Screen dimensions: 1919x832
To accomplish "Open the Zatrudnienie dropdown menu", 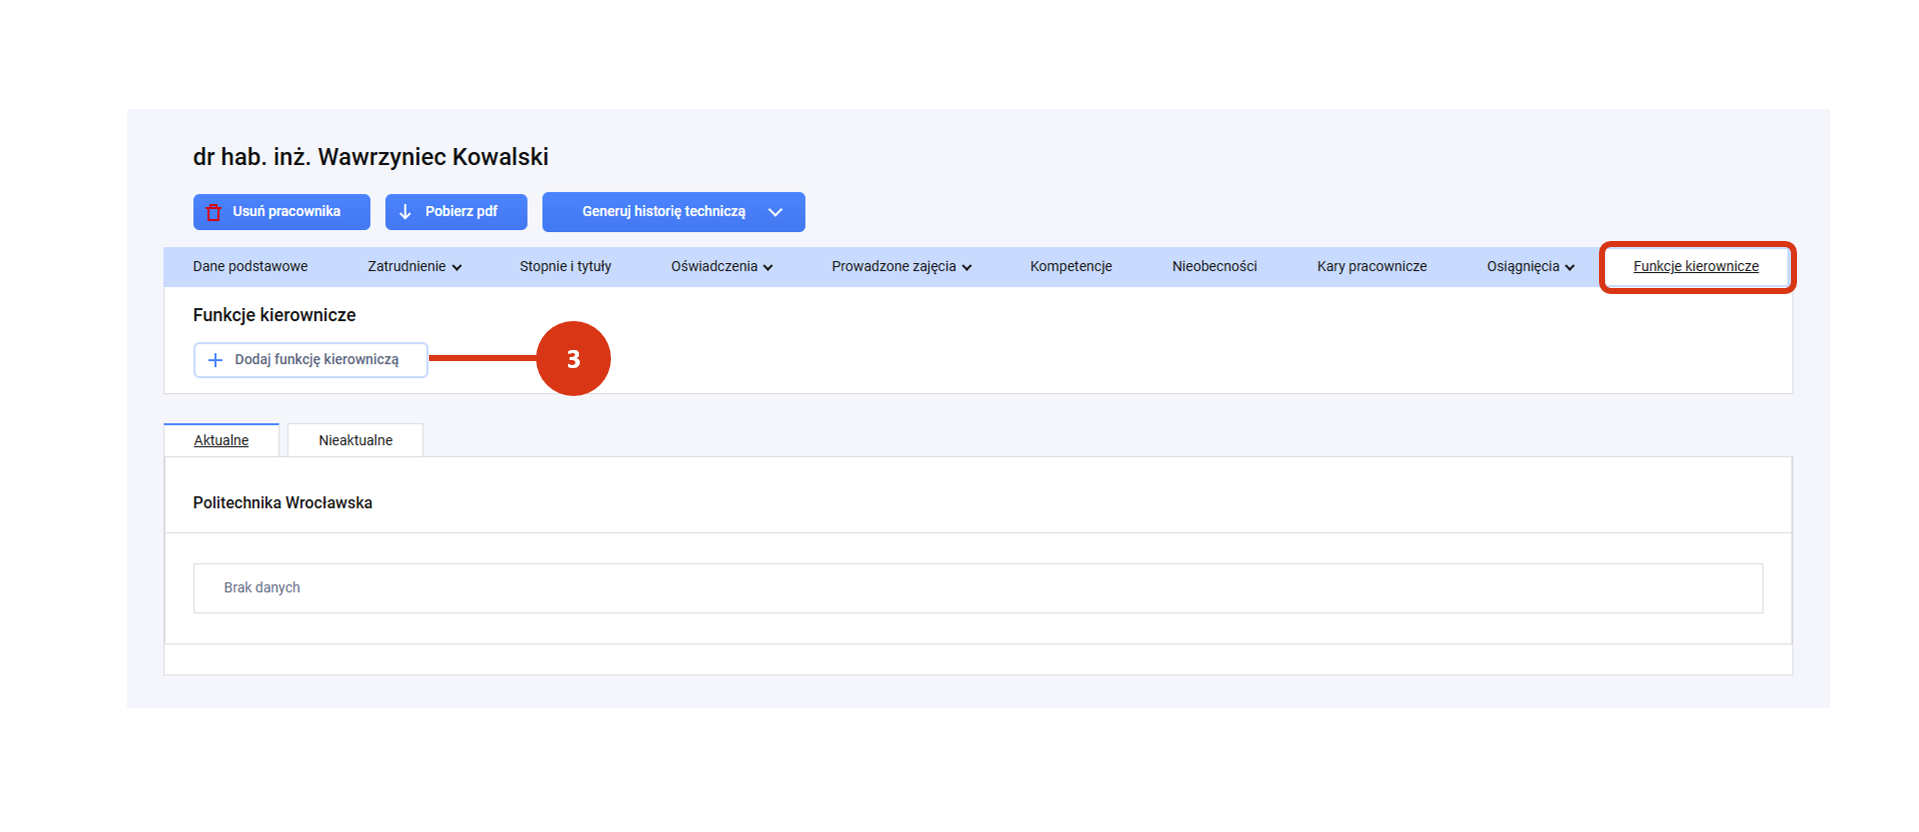I will tap(414, 267).
